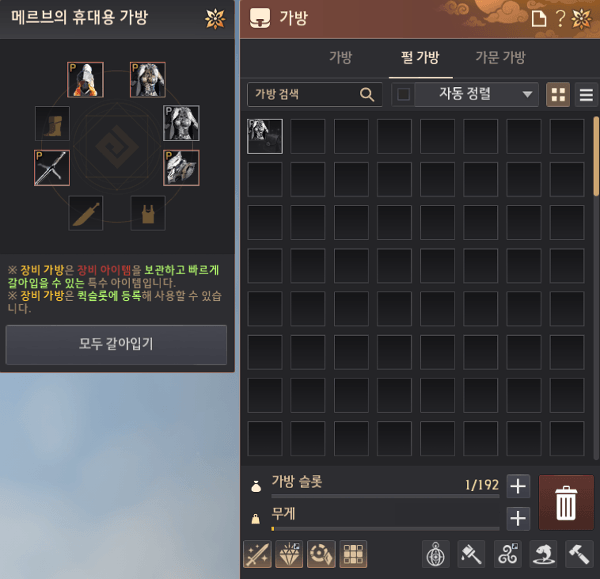Select the fish icon at the bottom
The height and width of the screenshot is (579, 600).
tap(543, 554)
